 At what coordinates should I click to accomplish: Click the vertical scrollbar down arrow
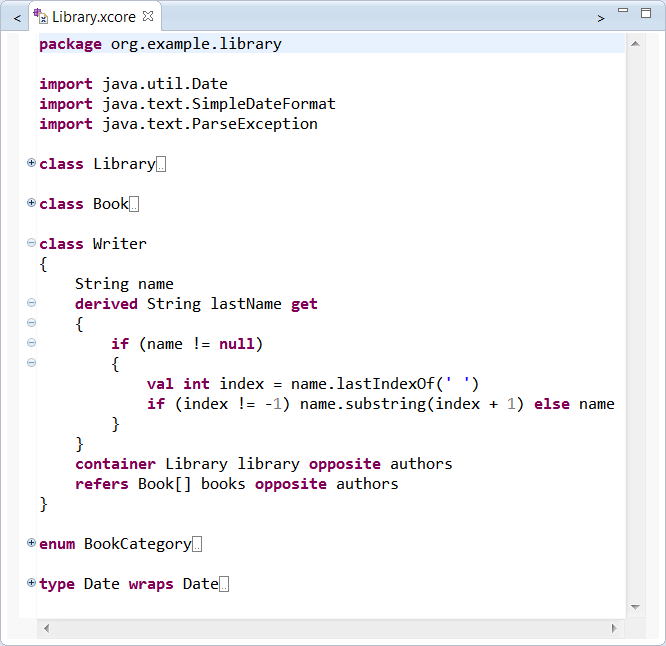click(x=635, y=607)
